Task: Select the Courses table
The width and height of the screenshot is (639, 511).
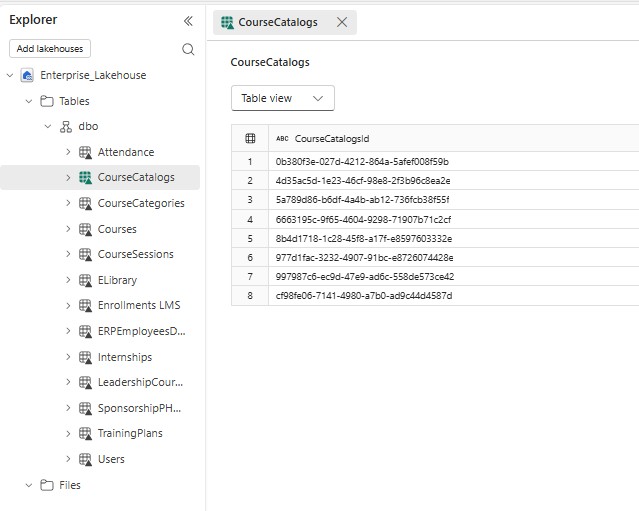Action: pyautogui.click(x=117, y=229)
